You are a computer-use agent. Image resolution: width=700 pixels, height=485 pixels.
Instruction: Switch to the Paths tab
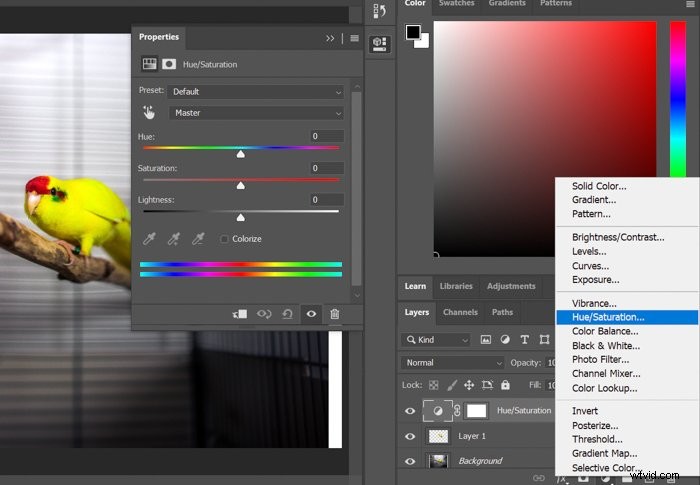coord(502,312)
